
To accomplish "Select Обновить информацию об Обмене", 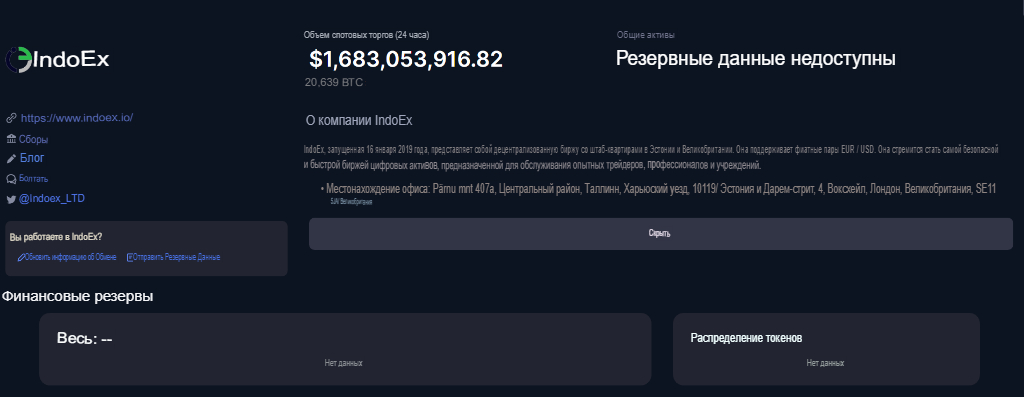I will pyautogui.click(x=71, y=257).
